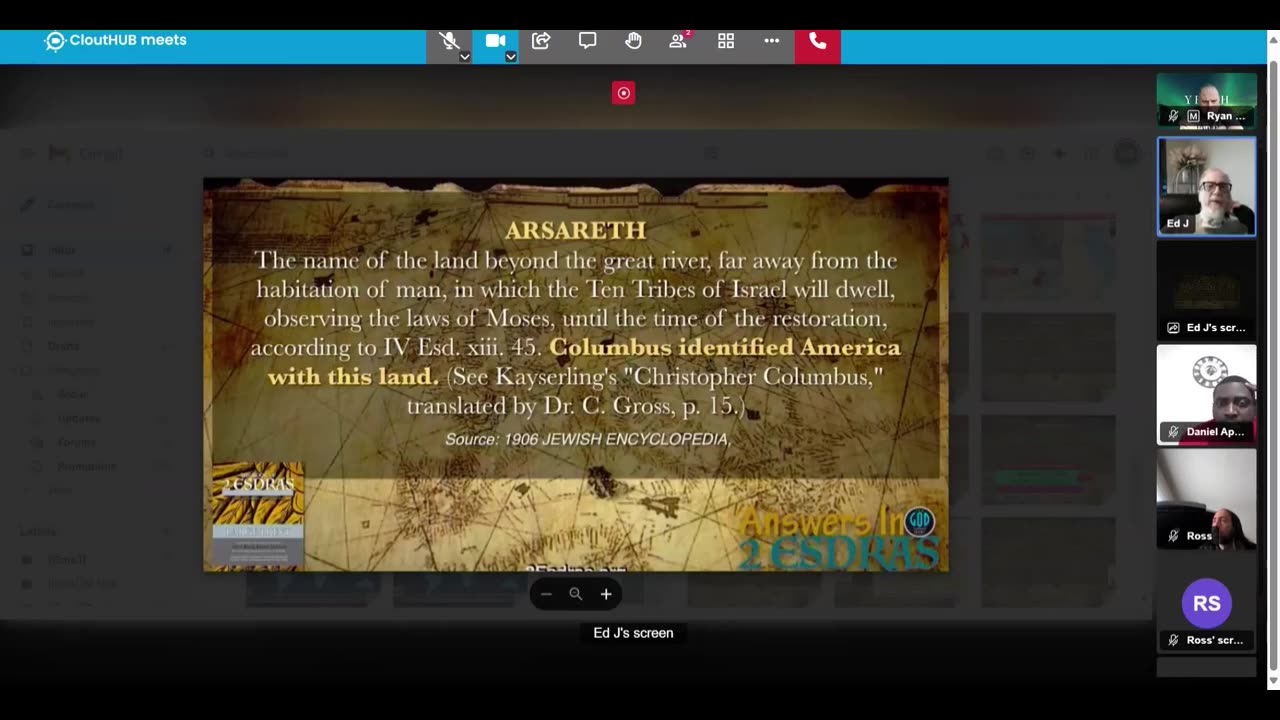1280x720 pixels.
Task: Toggle tile view layout
Action: tap(726, 41)
